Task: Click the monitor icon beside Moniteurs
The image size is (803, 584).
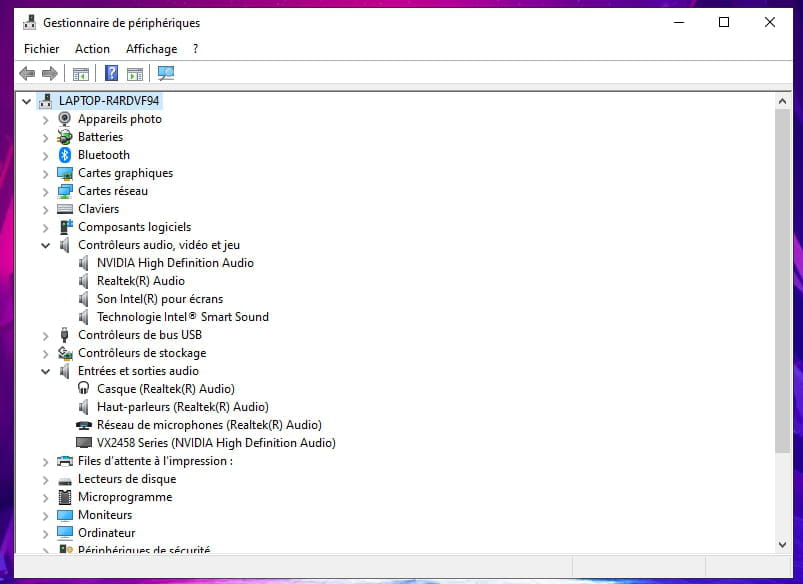Action: pos(65,515)
